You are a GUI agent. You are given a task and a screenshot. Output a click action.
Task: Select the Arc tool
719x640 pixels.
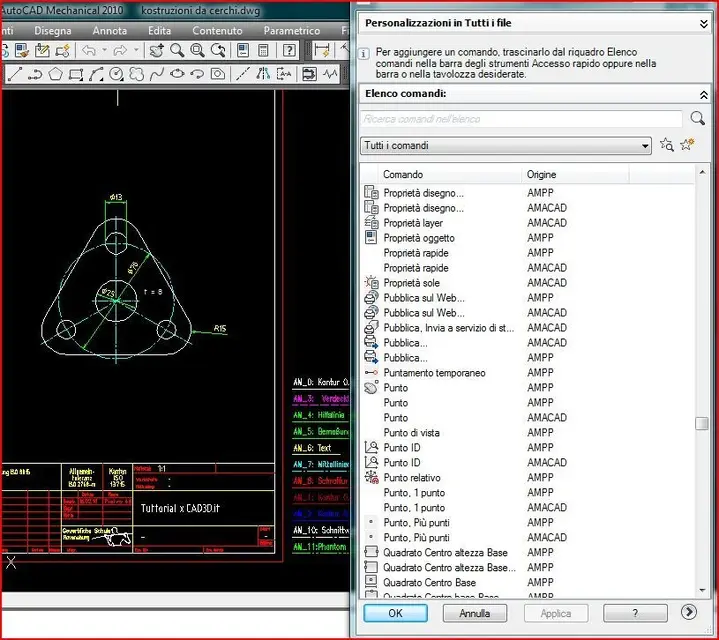click(96, 74)
